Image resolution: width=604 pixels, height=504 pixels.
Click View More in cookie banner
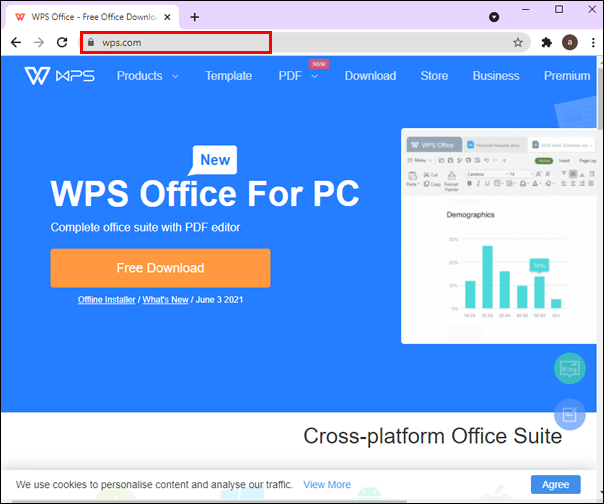click(327, 484)
